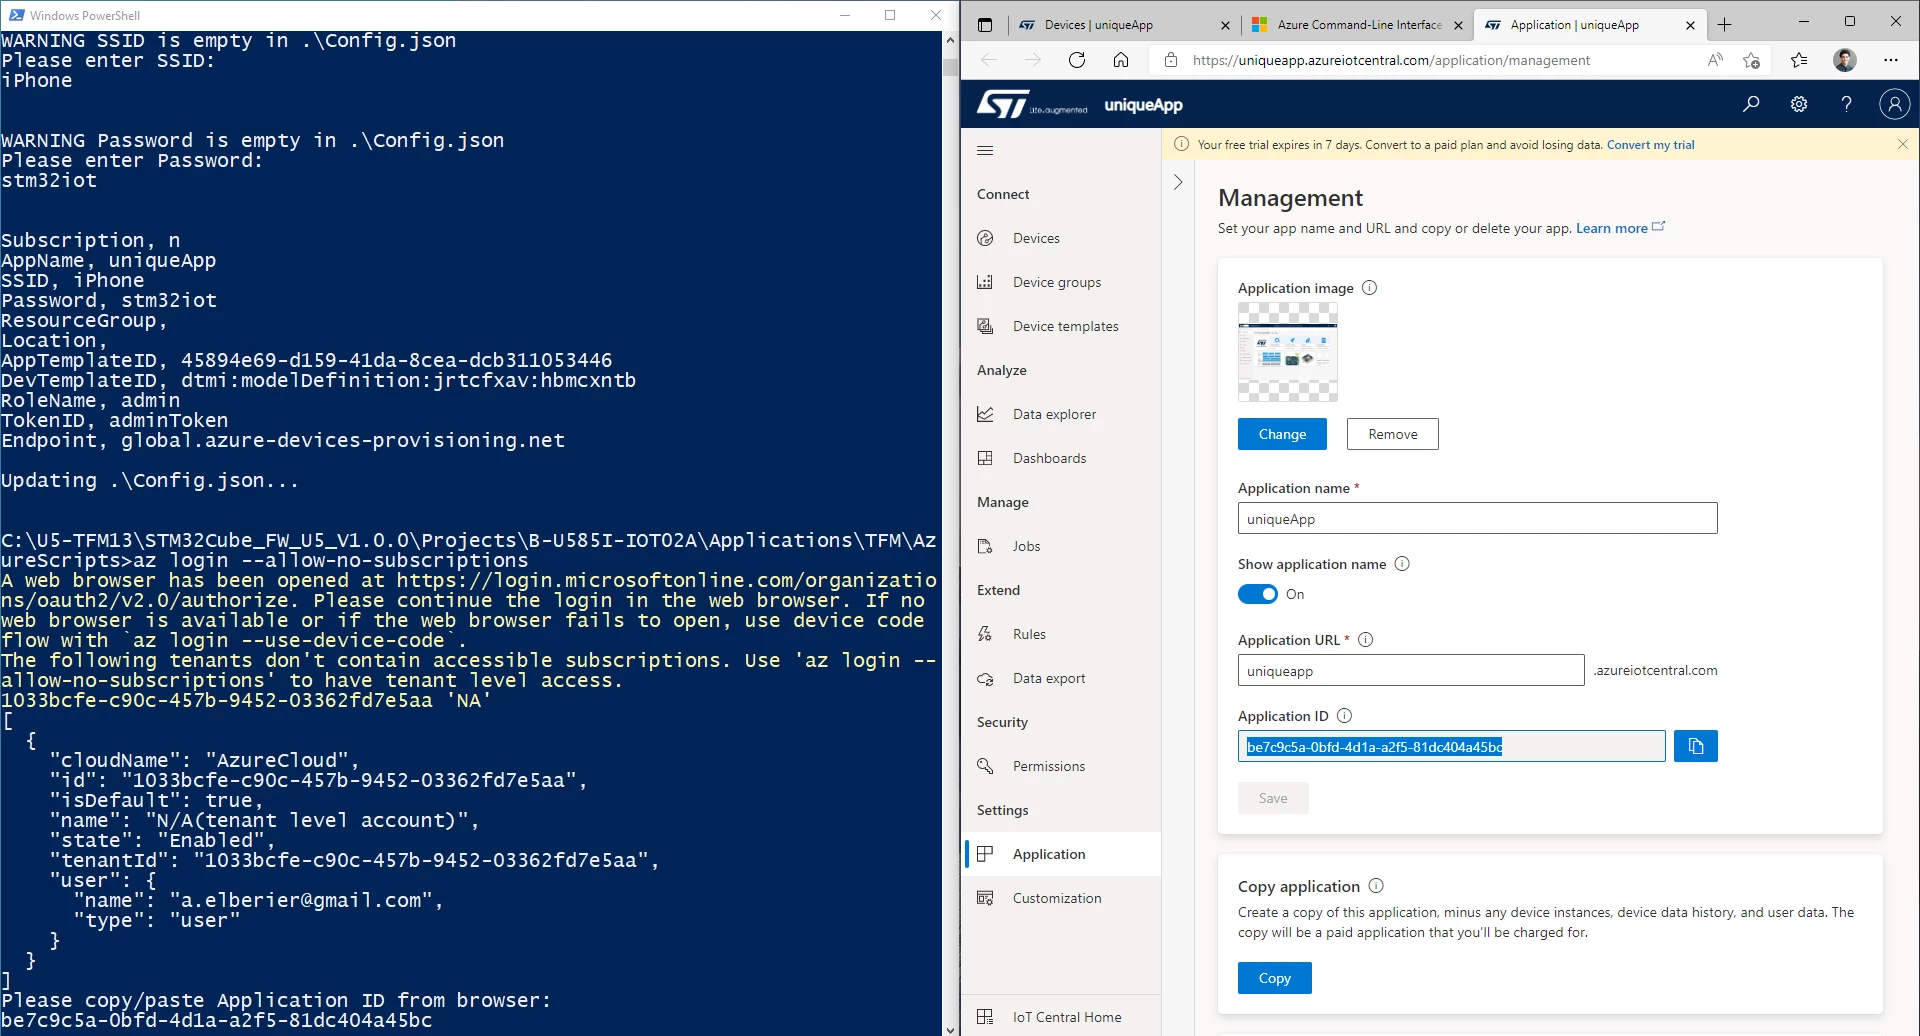Open Device templates in the sidebar
Viewport: 1920px width, 1036px height.
(1060, 326)
